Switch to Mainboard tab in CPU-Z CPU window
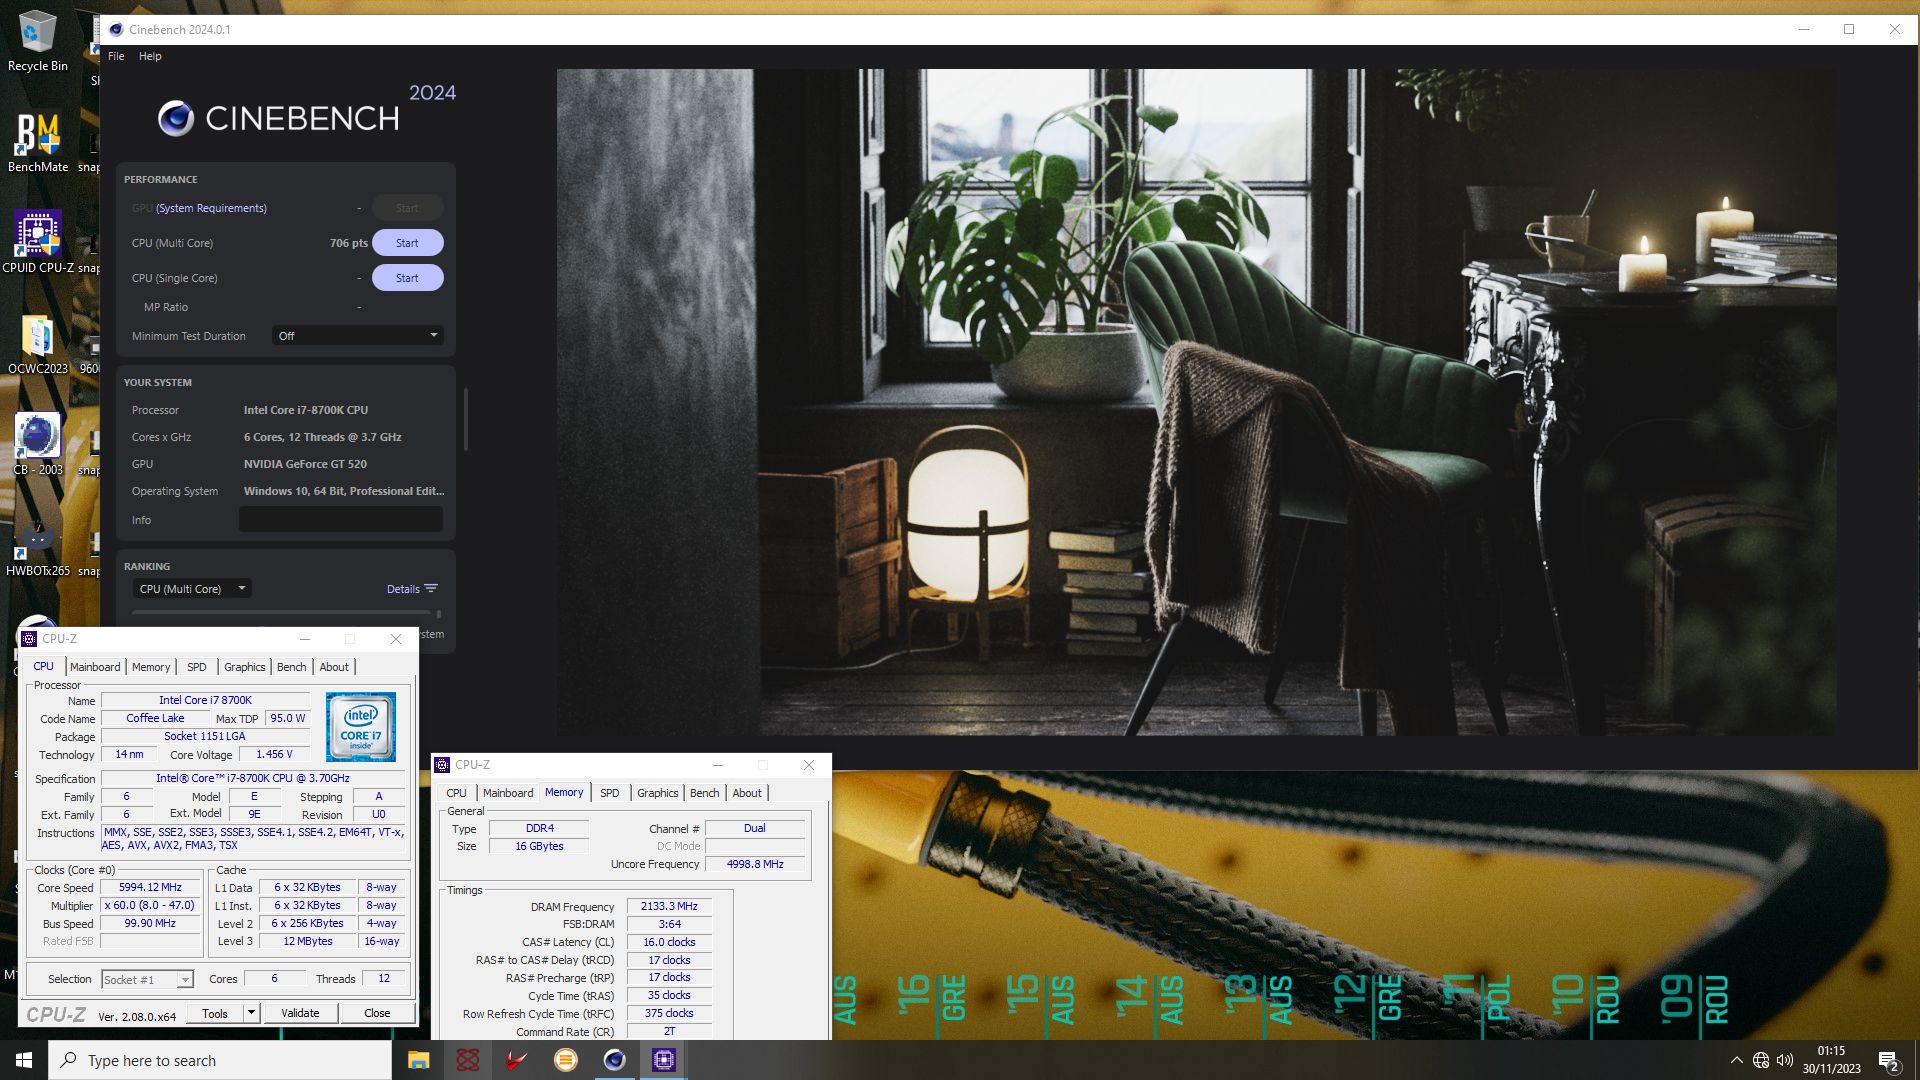1920x1080 pixels. tap(95, 667)
